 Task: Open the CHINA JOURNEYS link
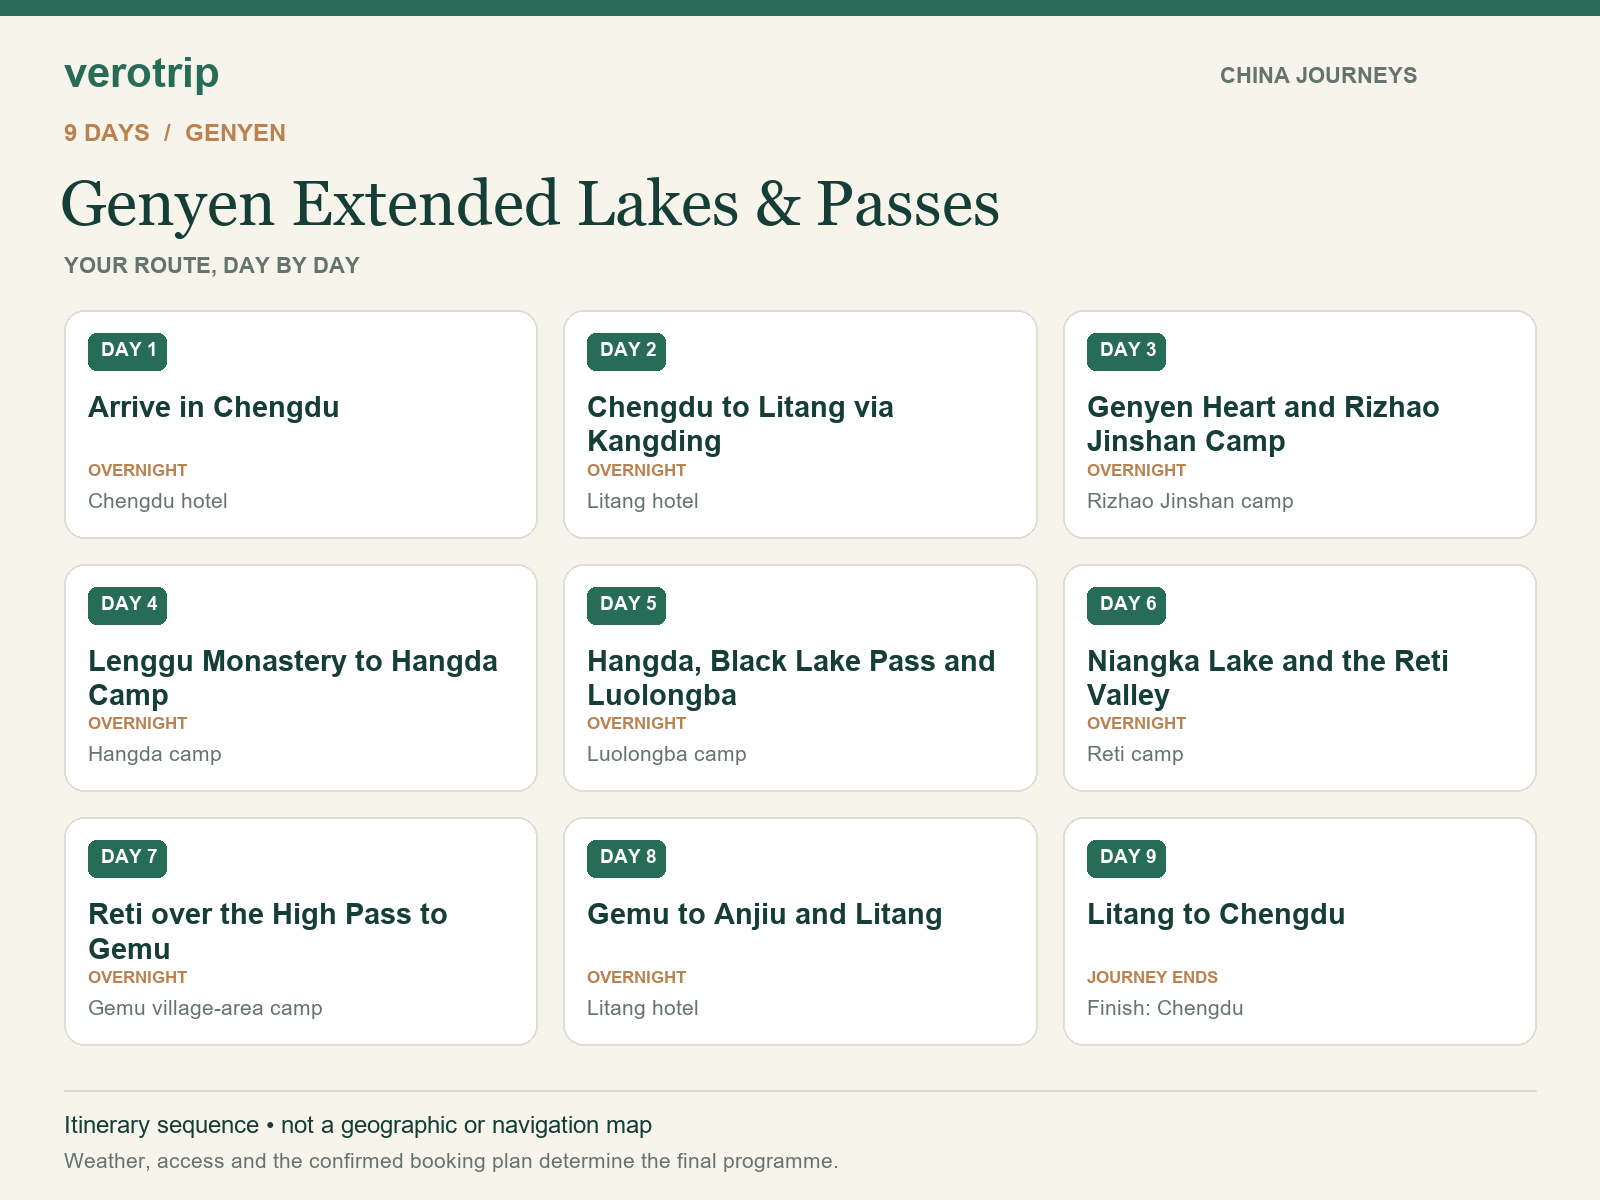pyautogui.click(x=1318, y=76)
